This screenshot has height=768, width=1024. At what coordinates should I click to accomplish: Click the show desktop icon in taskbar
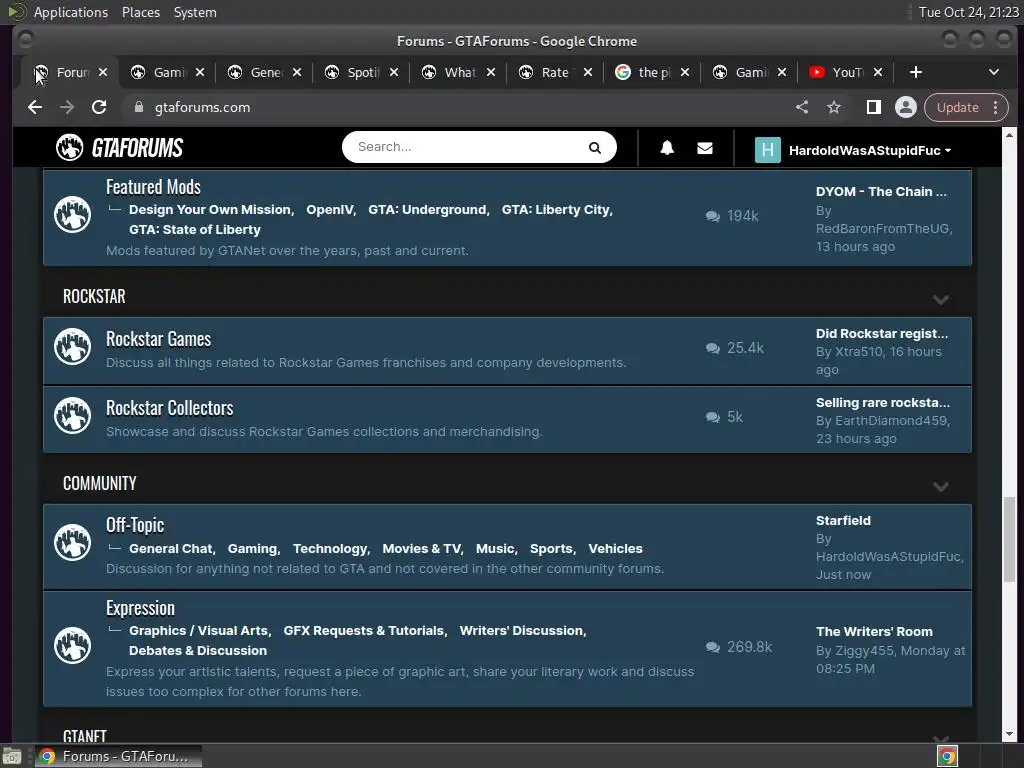click(12, 756)
